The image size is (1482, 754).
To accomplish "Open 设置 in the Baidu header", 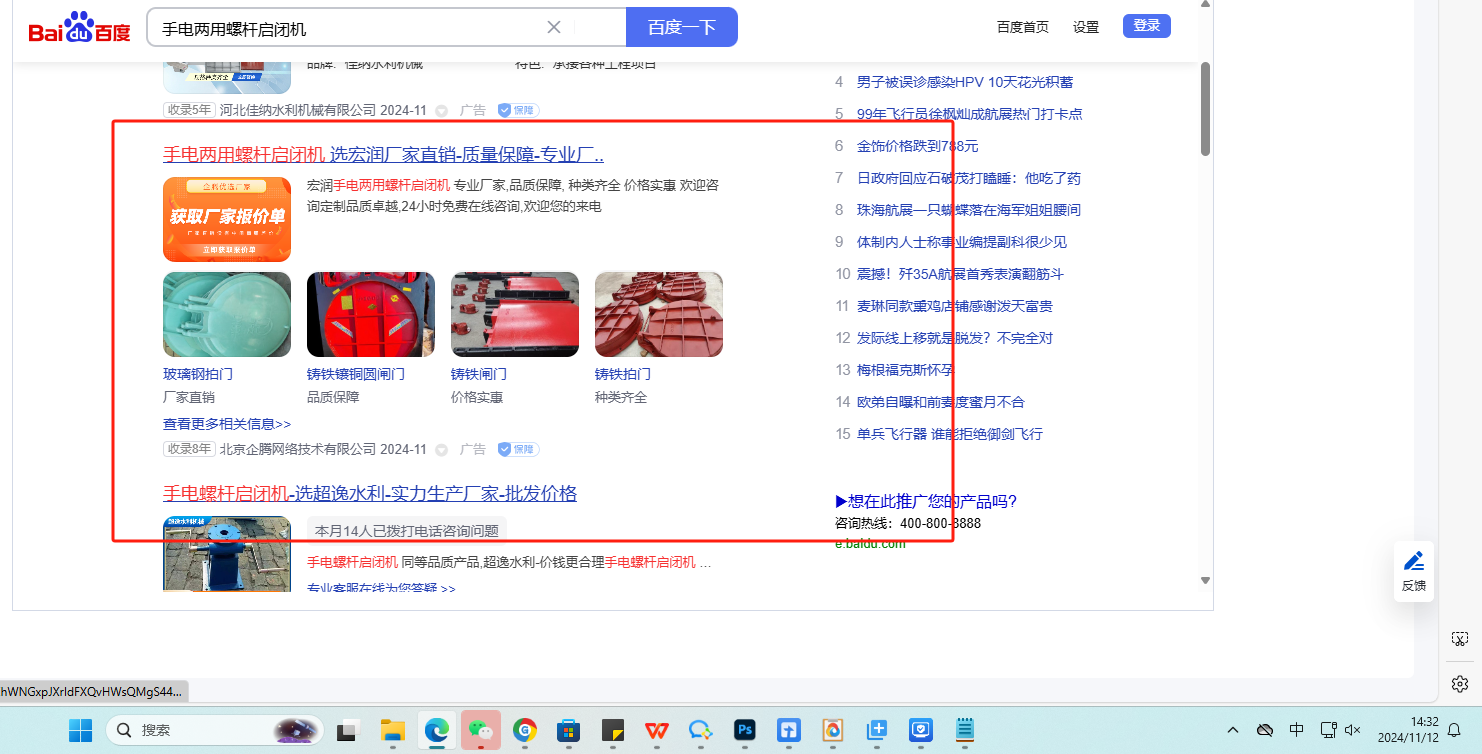I will (1086, 27).
